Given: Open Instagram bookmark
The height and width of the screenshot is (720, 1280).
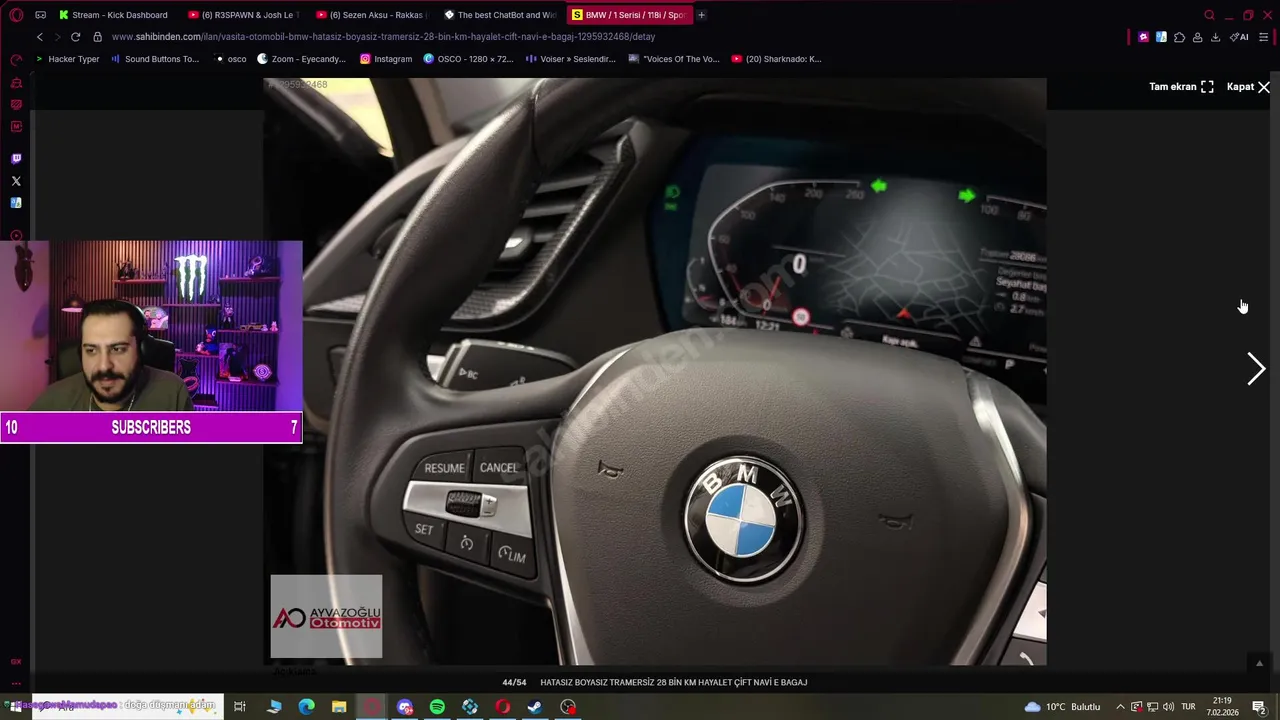Looking at the screenshot, I should (x=386, y=59).
